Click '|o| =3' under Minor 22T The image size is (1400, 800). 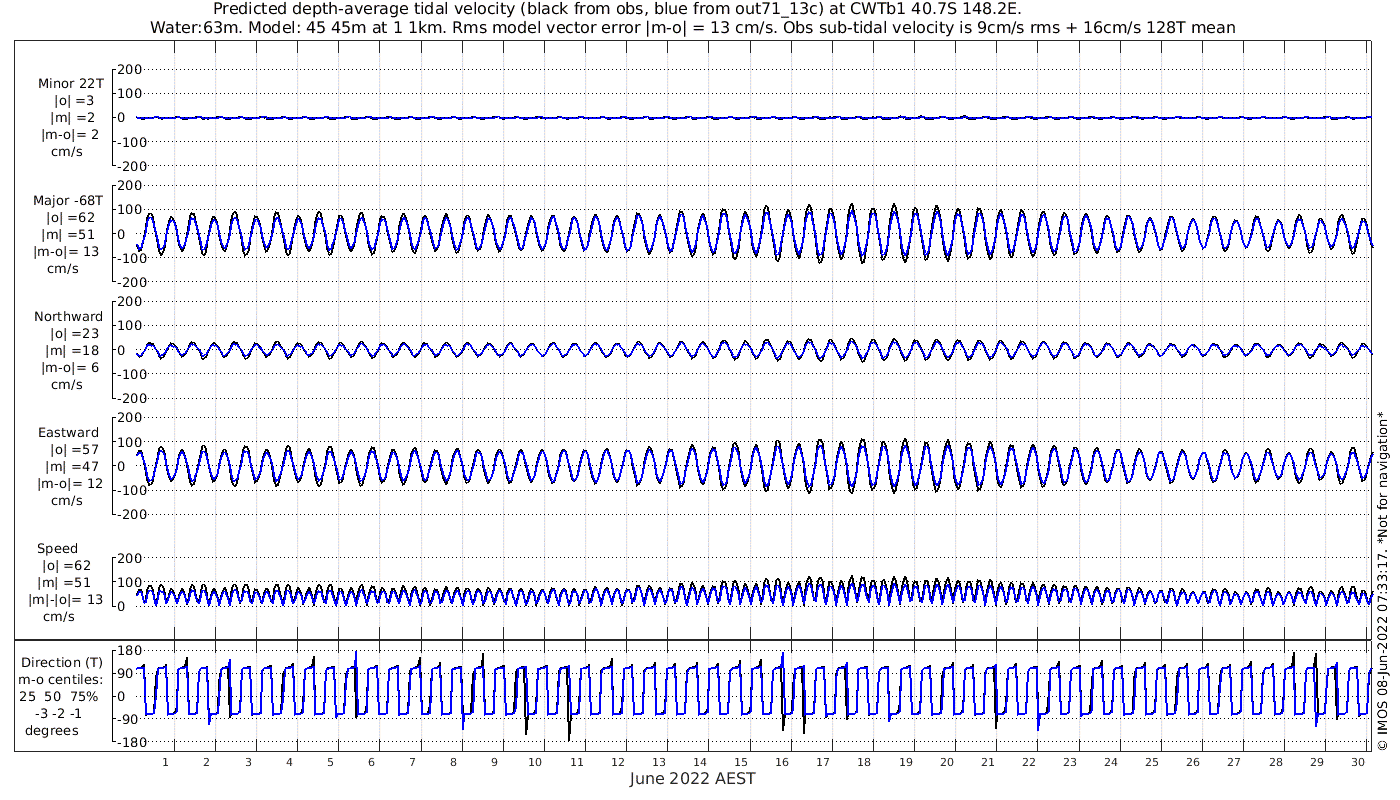[x=74, y=101]
